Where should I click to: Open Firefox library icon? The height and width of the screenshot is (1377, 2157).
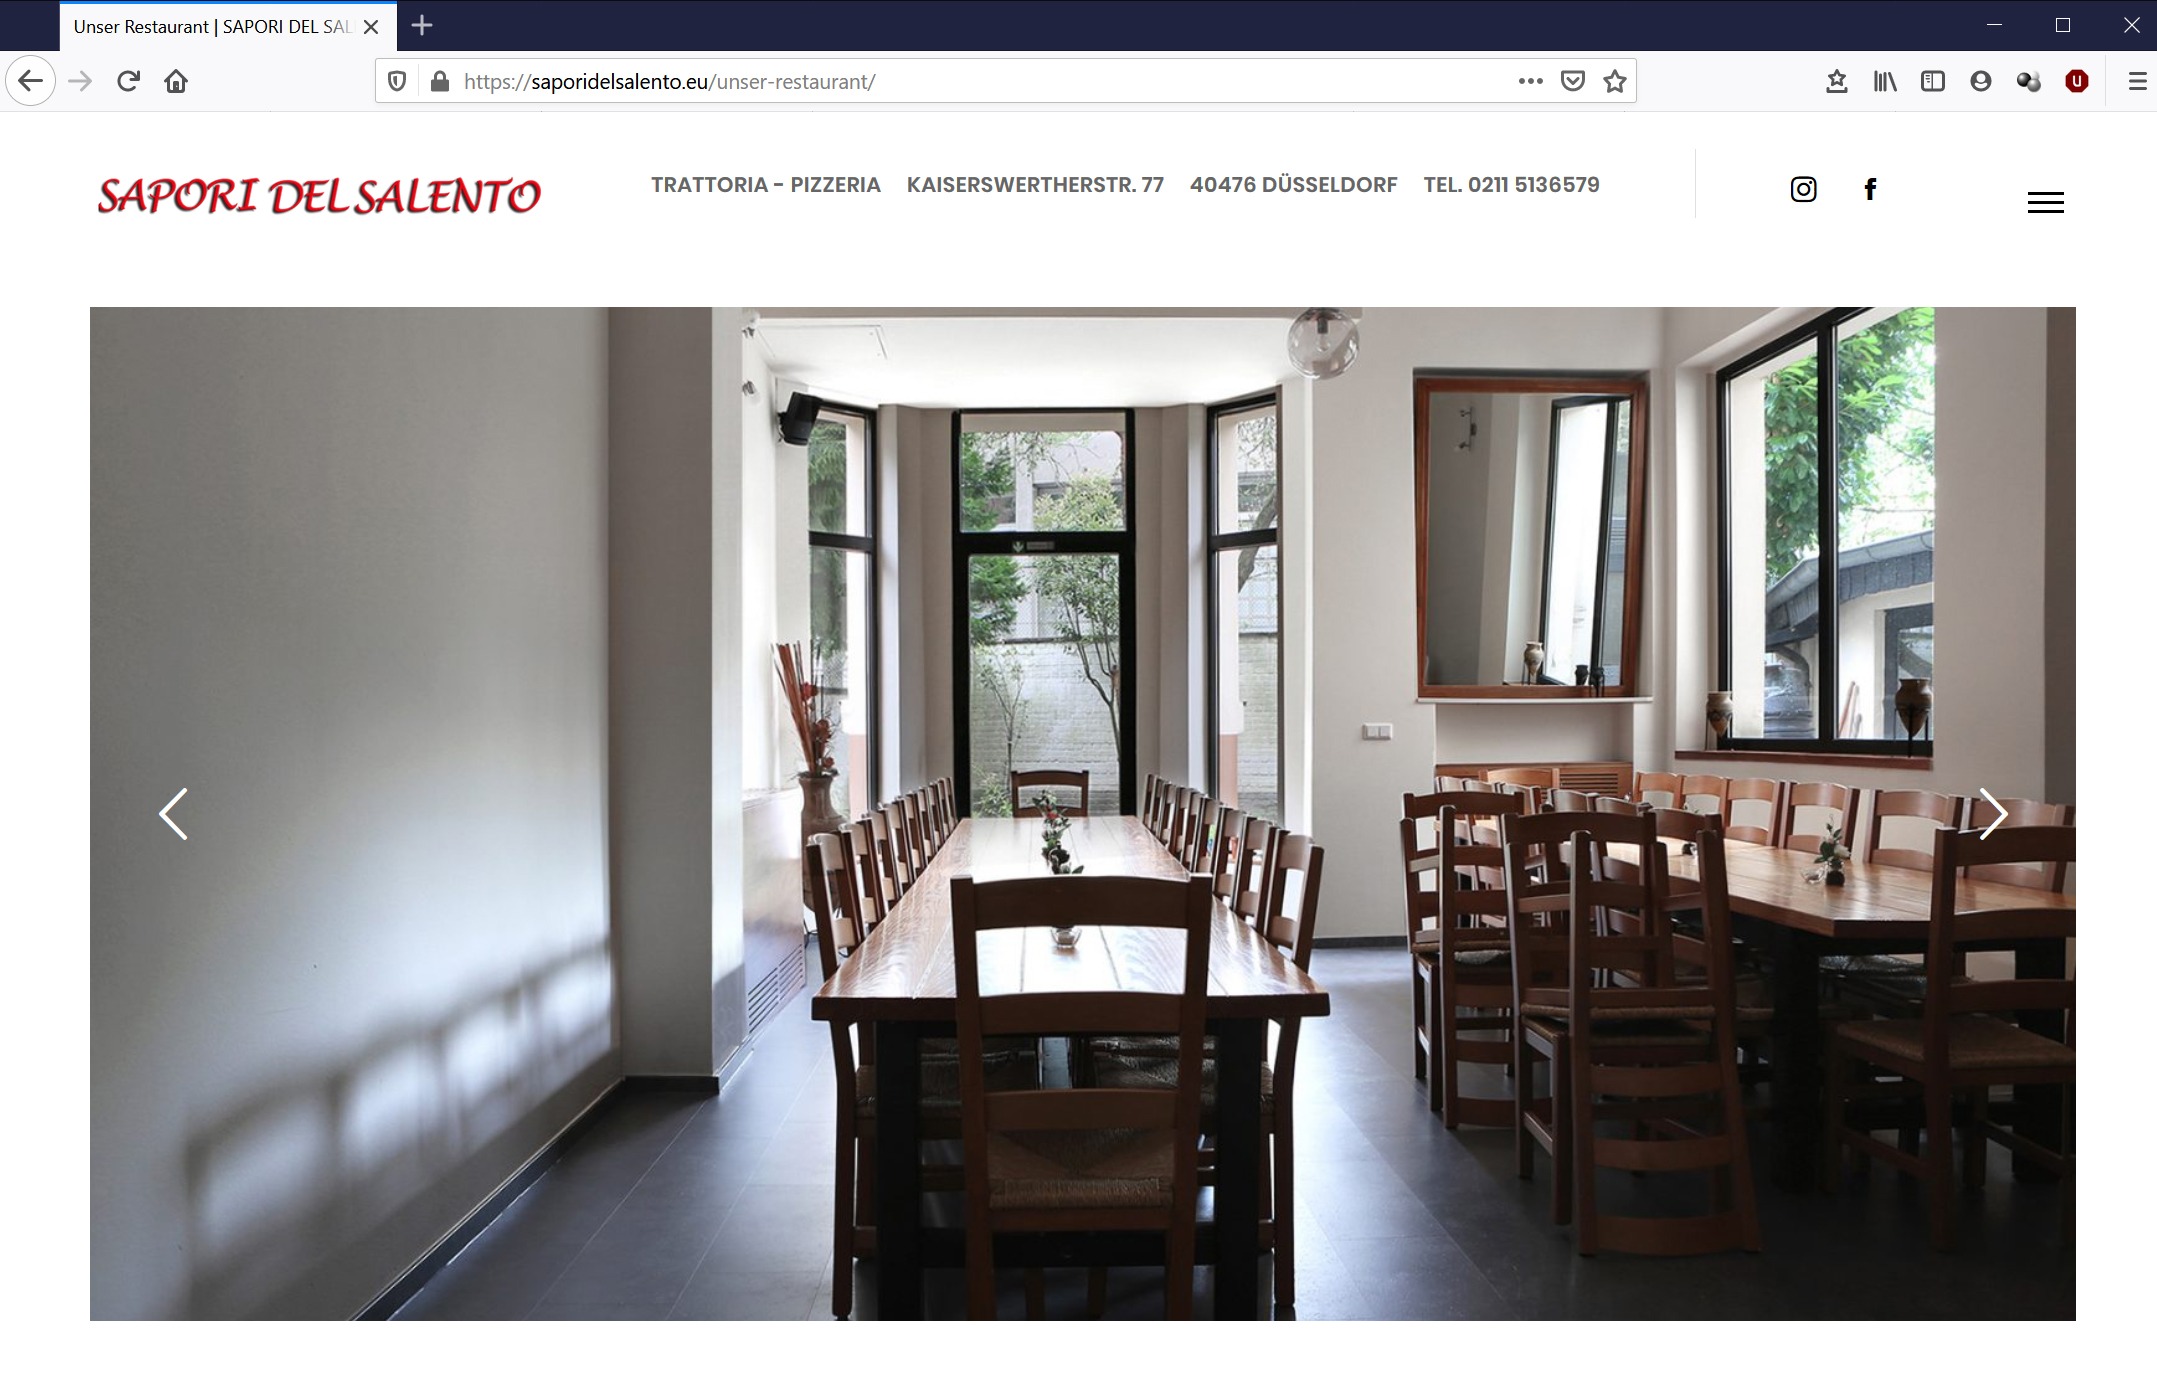(x=1885, y=81)
